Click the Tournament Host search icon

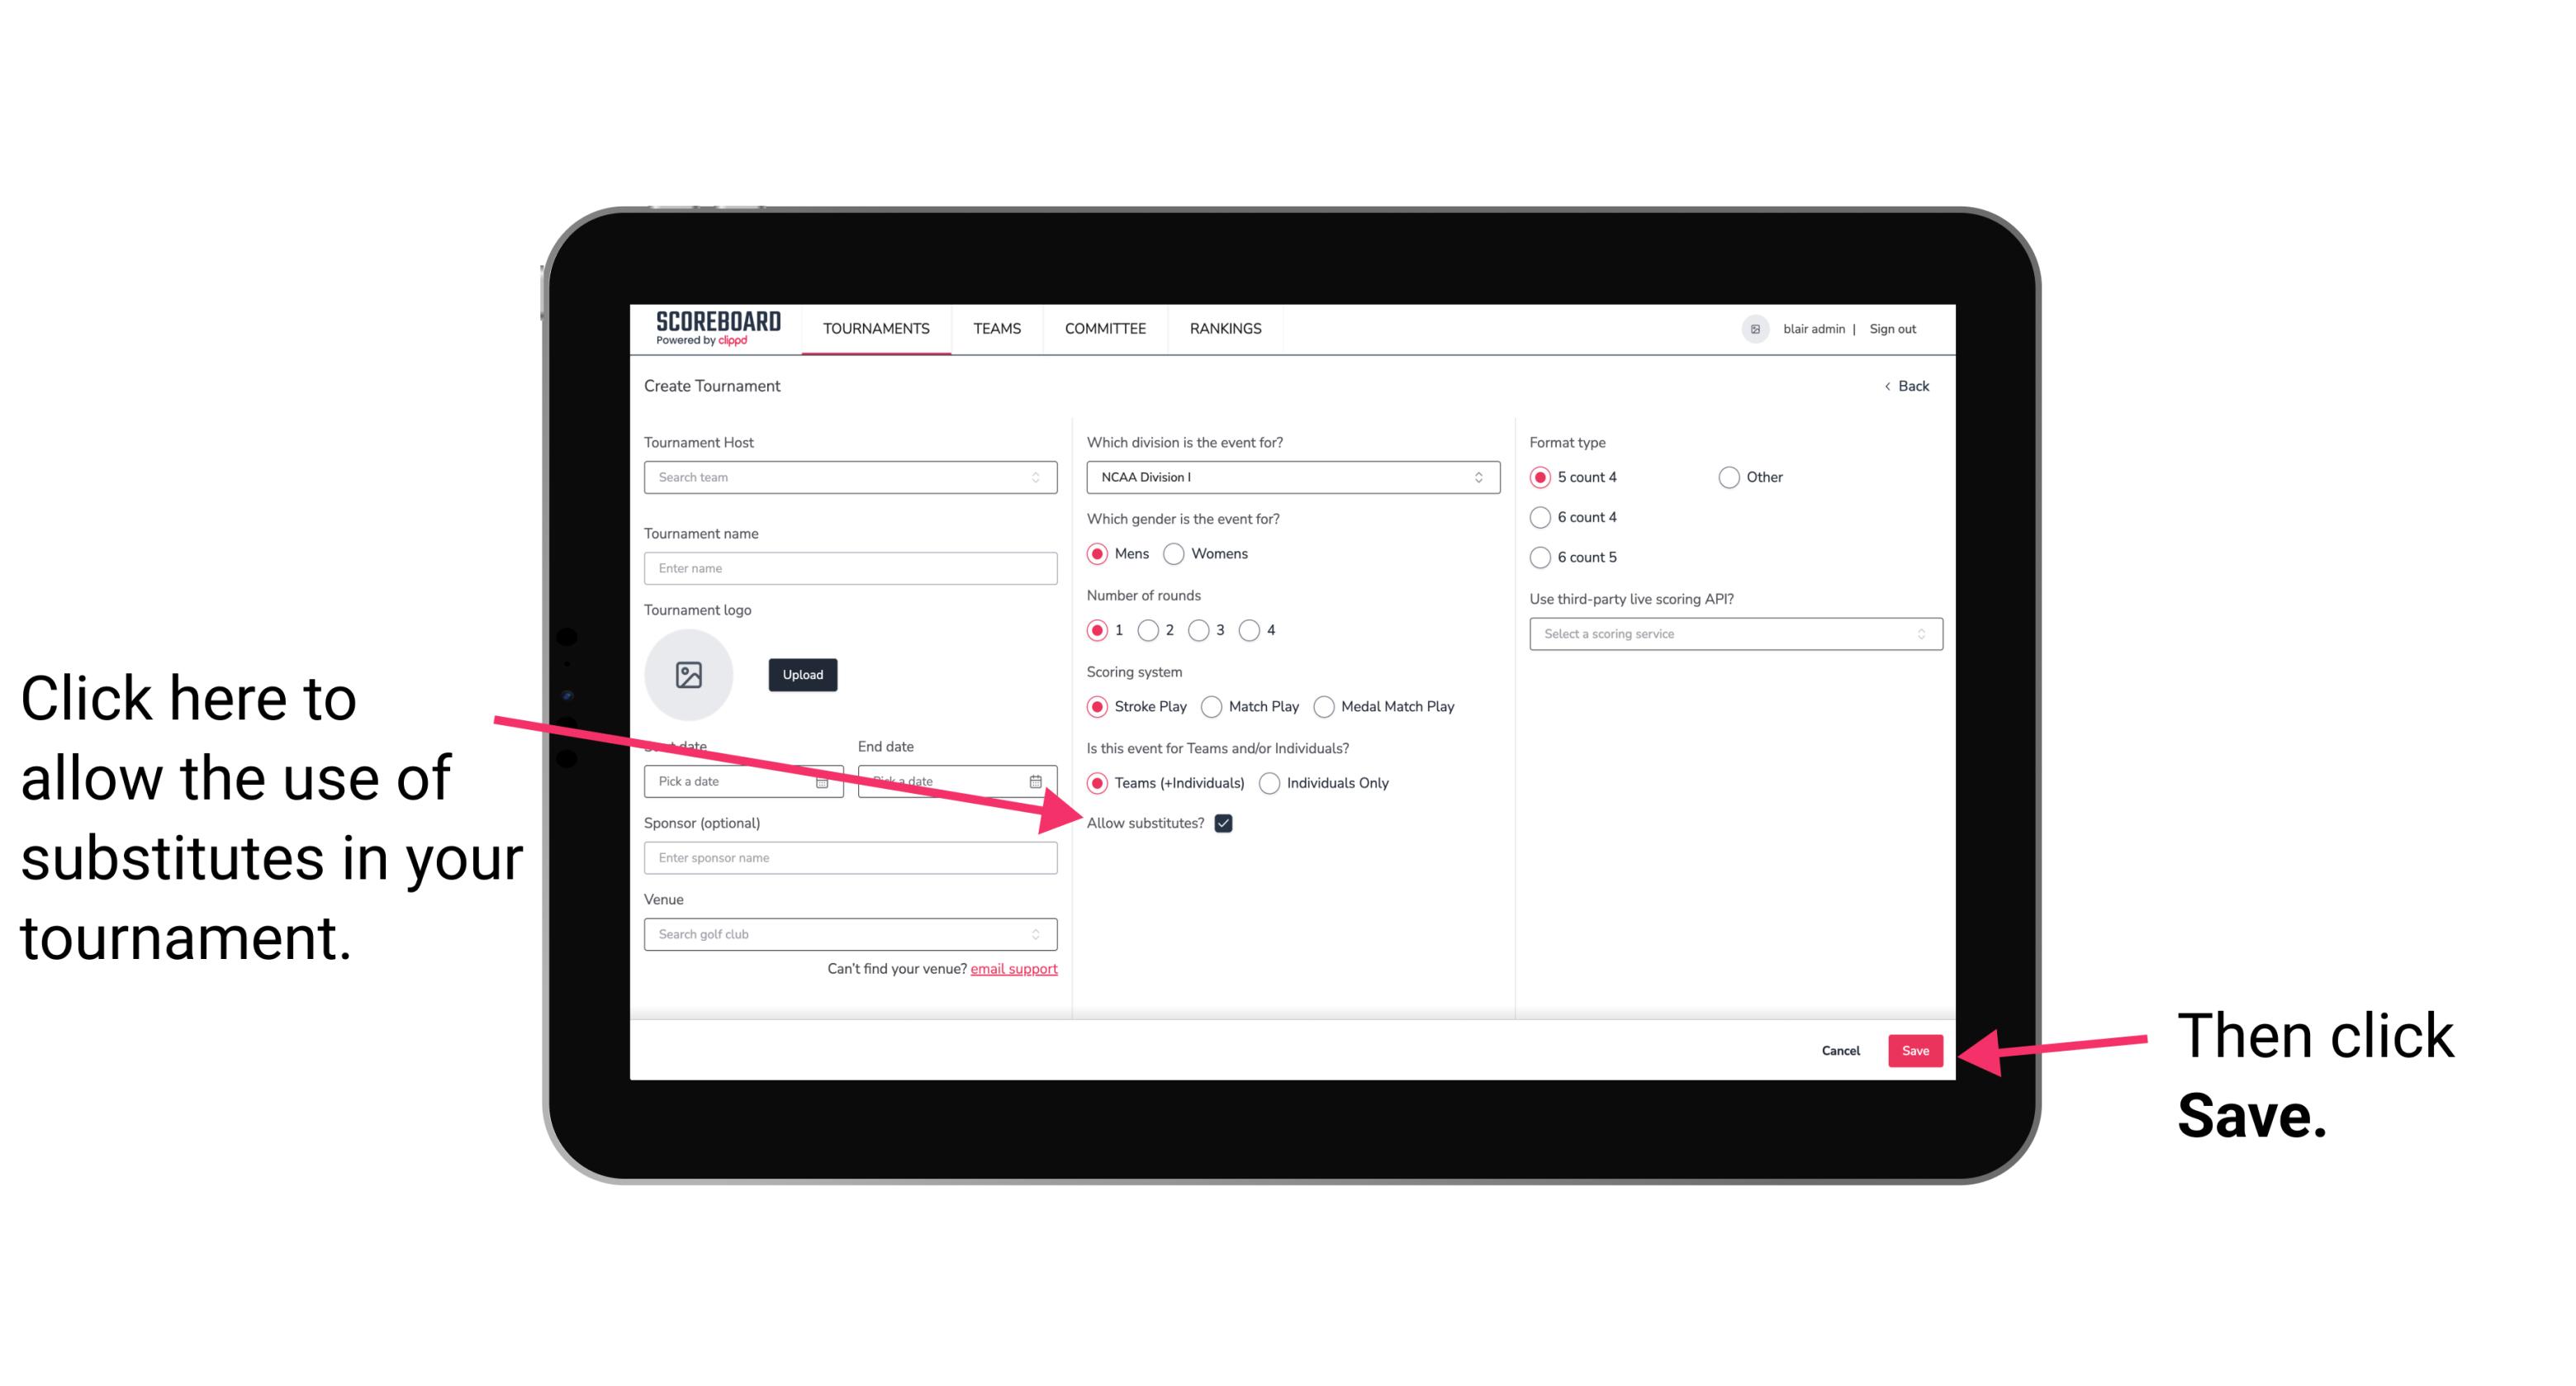[x=1039, y=478]
